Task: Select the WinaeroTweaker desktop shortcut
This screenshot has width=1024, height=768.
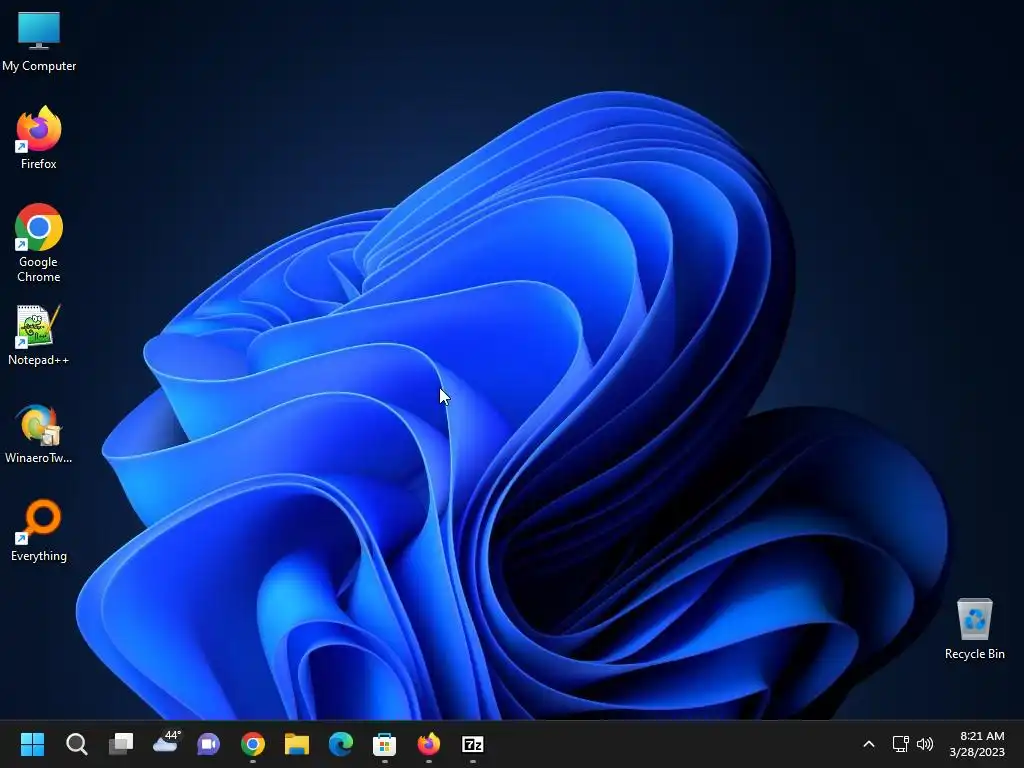Action: [x=39, y=434]
